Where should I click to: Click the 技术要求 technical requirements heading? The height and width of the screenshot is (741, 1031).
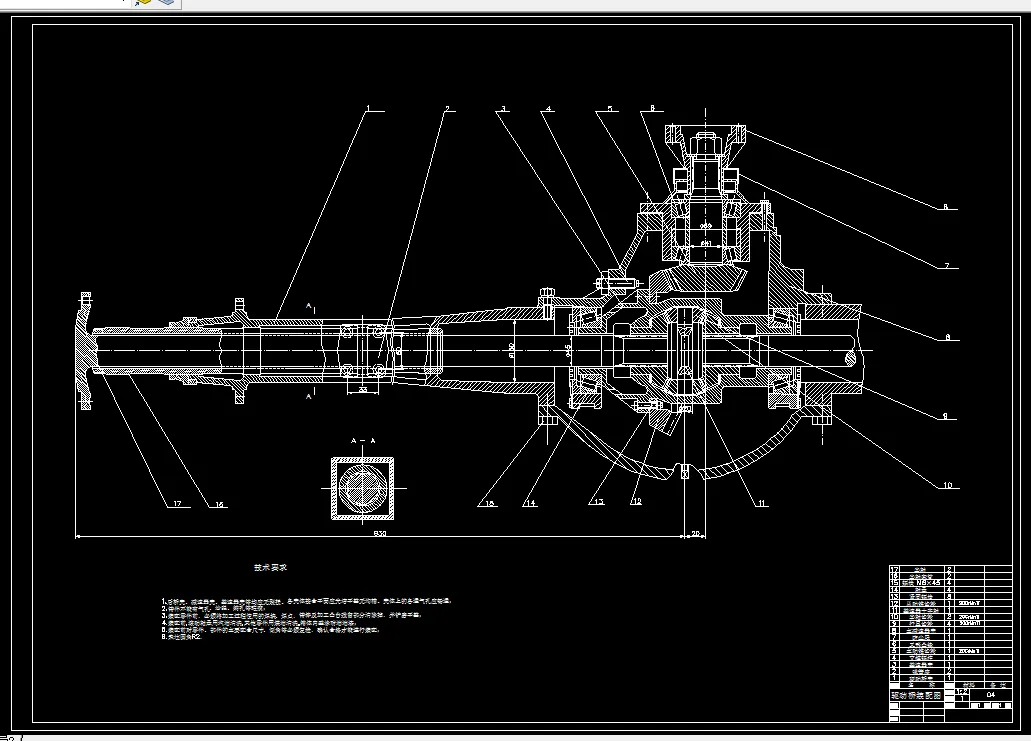click(270, 567)
